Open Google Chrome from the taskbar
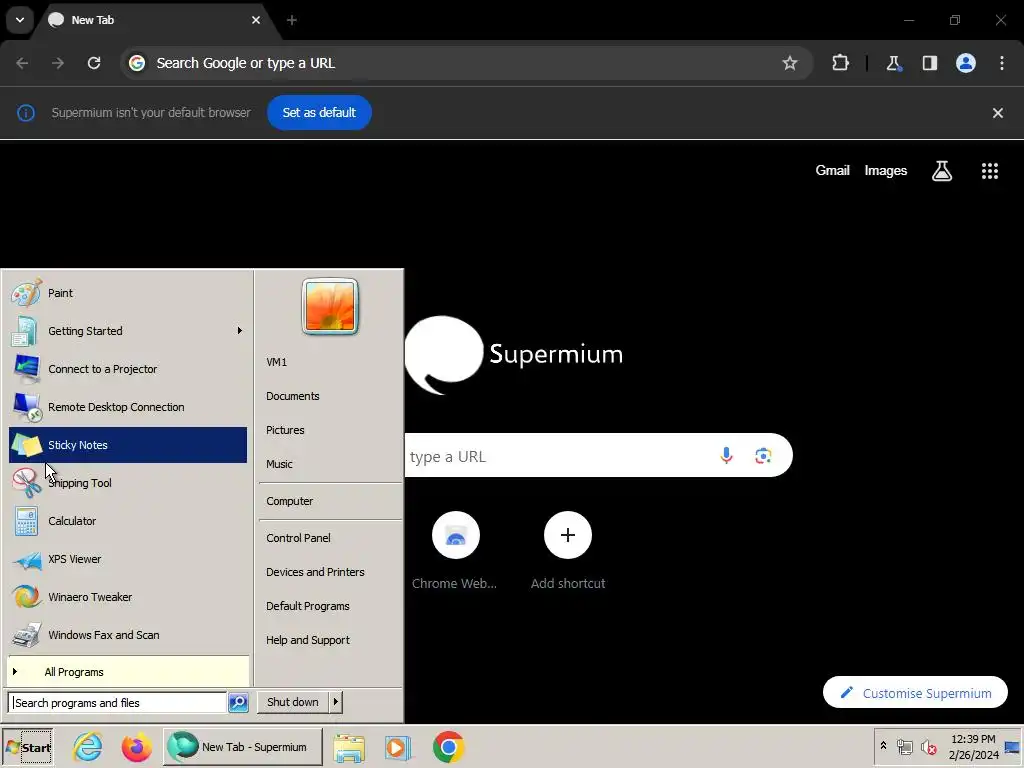Image resolution: width=1024 pixels, height=768 pixels. [448, 747]
